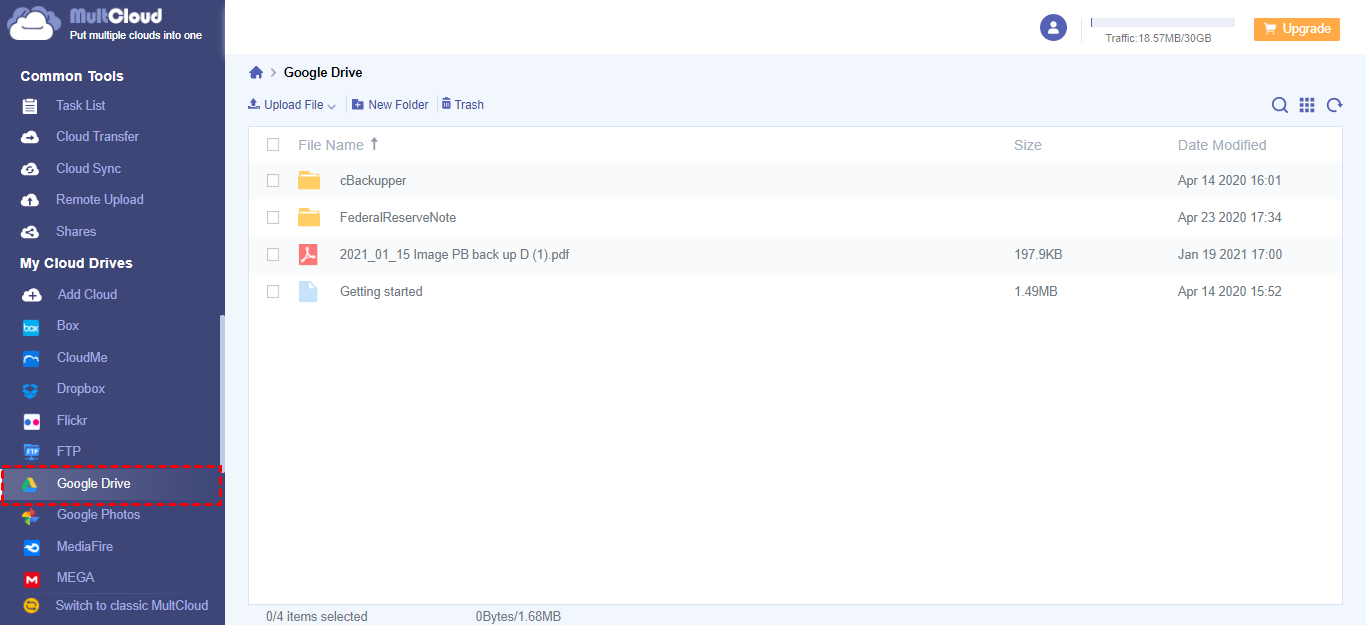
Task: Select MEGA drive label
Action: [76, 577]
